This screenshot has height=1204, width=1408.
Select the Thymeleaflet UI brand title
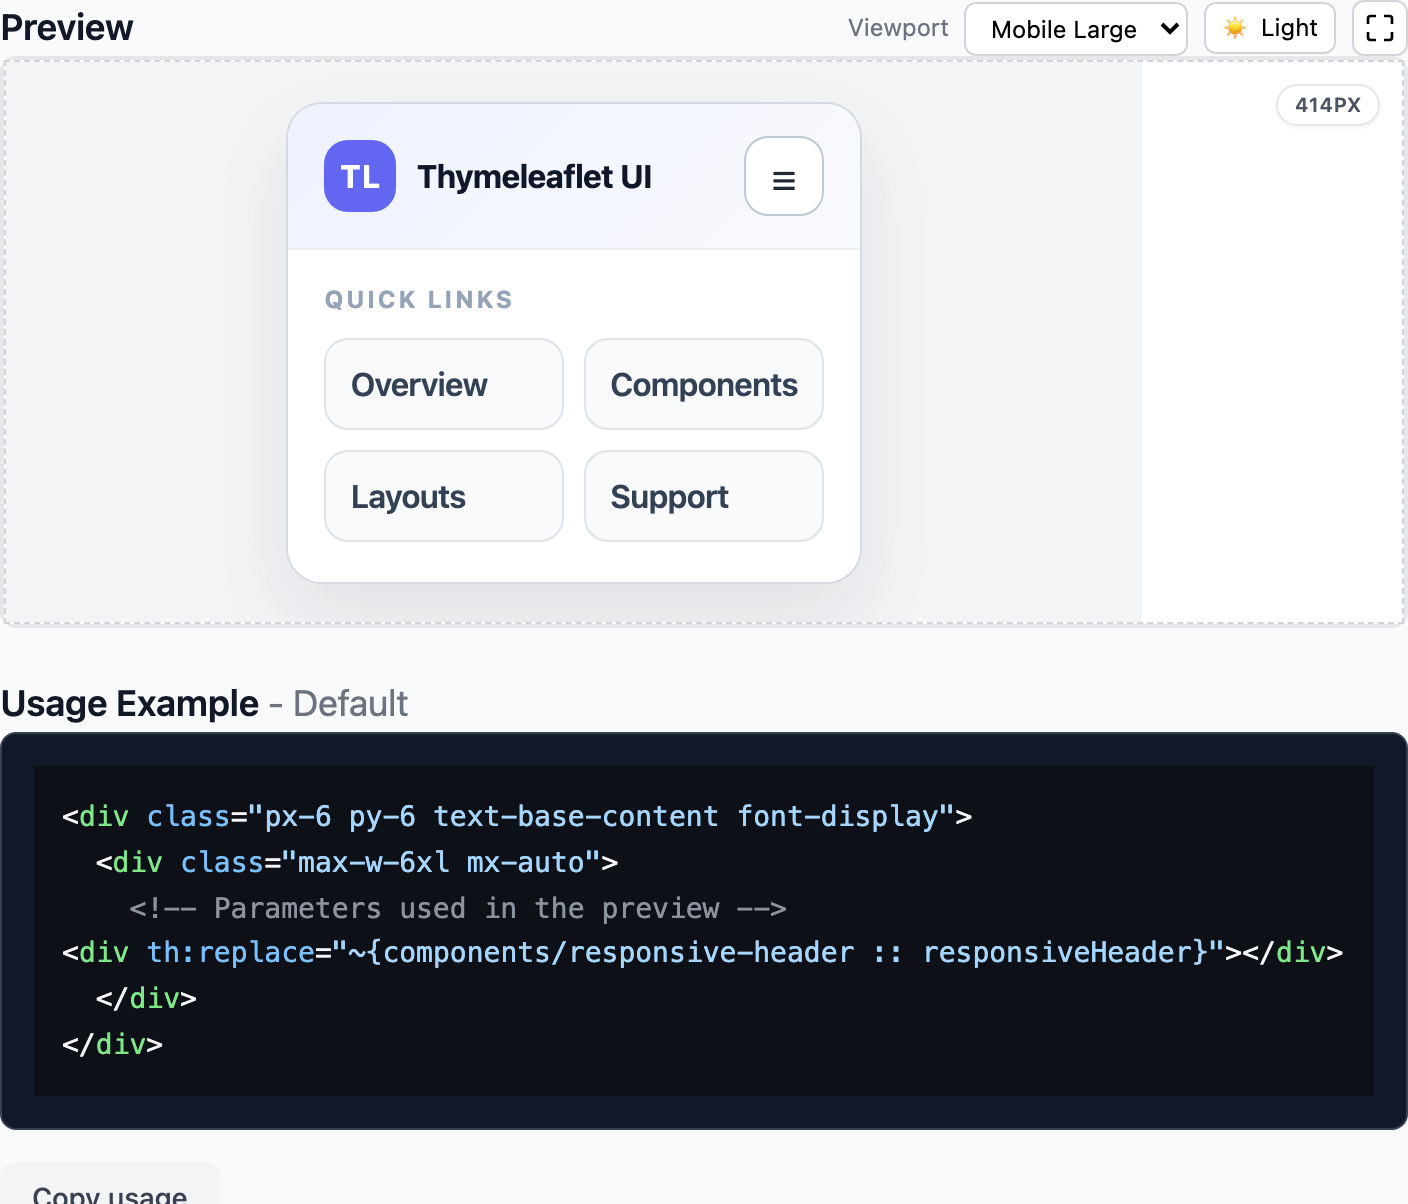click(x=534, y=176)
